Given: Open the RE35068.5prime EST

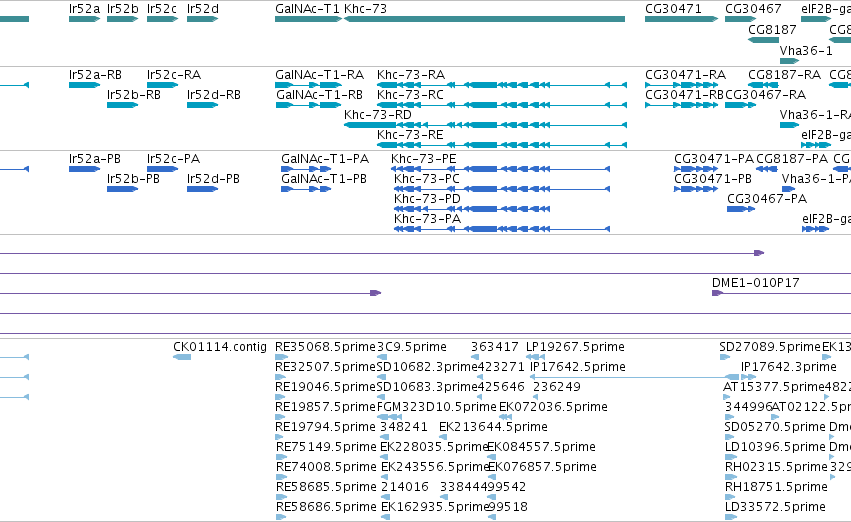Looking at the screenshot, I should [281, 357].
